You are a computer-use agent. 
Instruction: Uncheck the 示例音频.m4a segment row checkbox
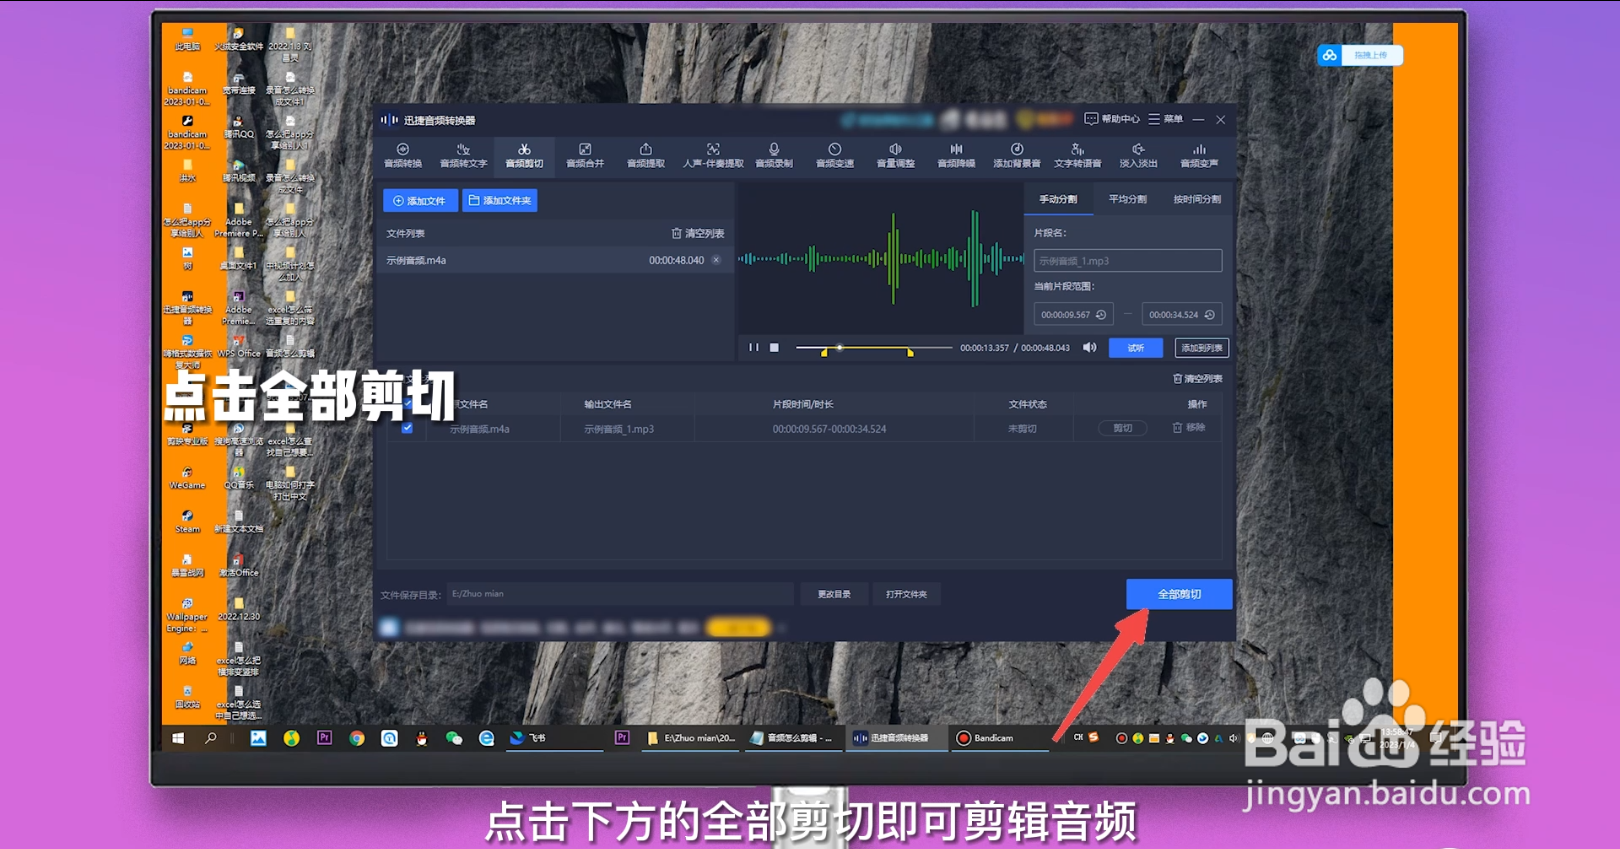(x=407, y=428)
